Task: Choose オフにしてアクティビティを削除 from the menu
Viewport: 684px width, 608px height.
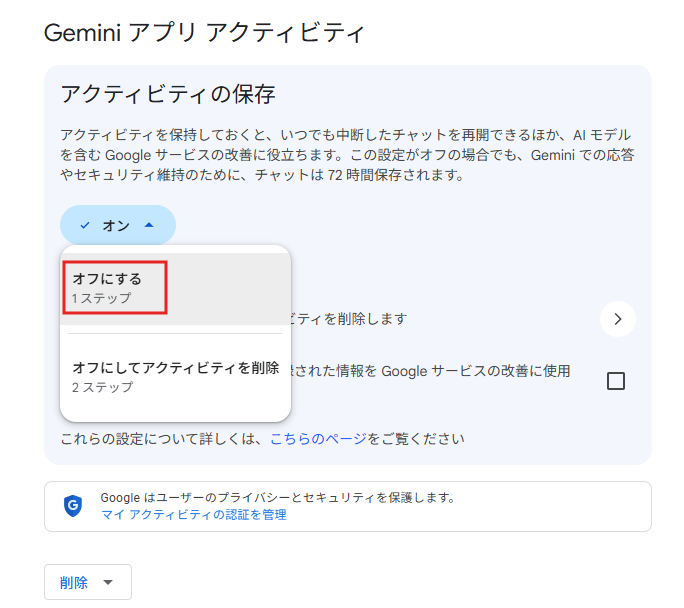Action: coord(175,368)
